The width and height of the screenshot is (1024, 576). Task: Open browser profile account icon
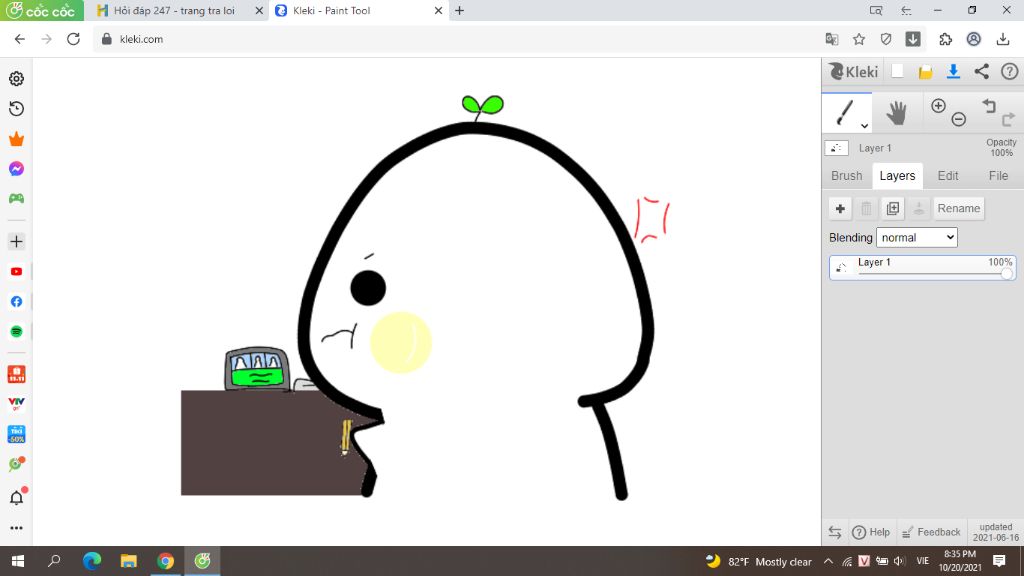pos(974,39)
